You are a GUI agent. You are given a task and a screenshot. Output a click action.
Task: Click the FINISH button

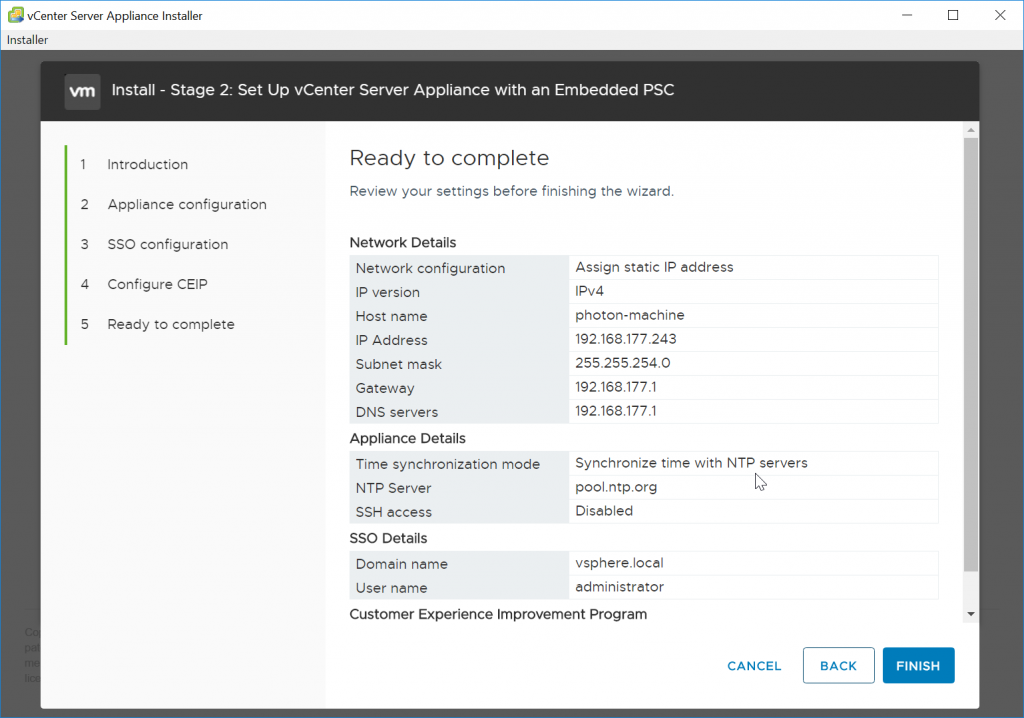[918, 665]
